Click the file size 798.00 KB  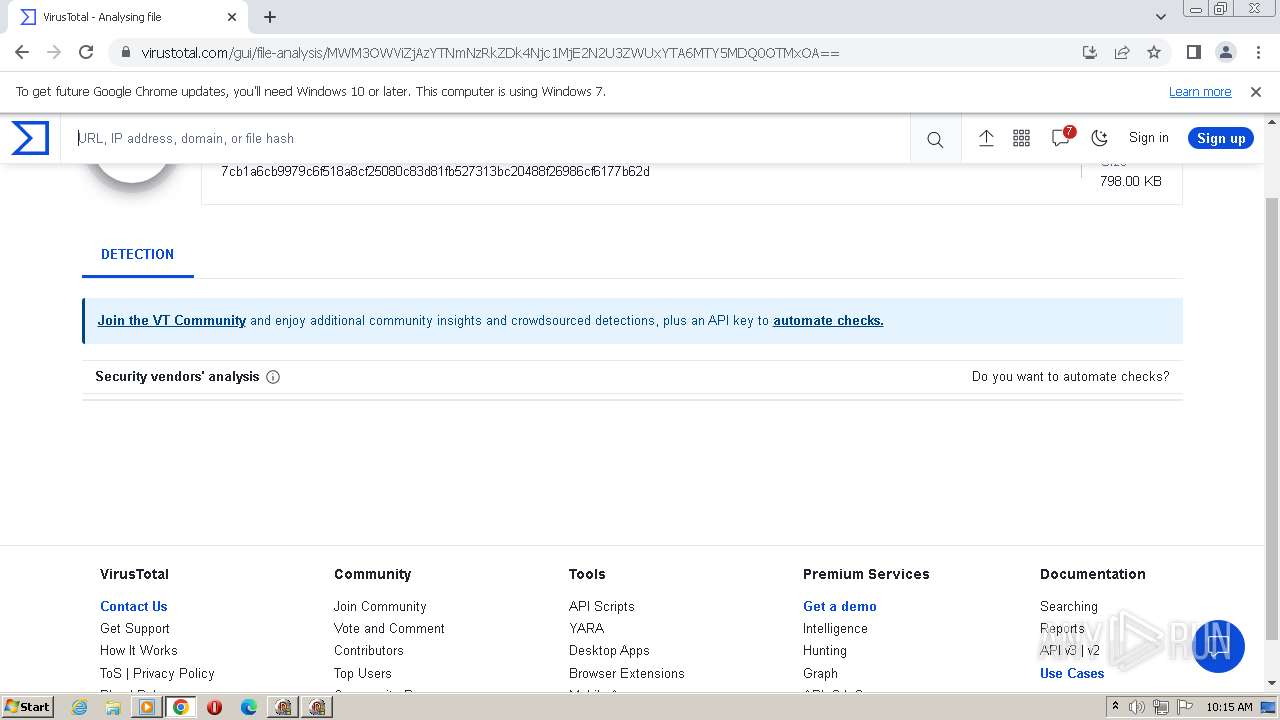(x=1131, y=181)
